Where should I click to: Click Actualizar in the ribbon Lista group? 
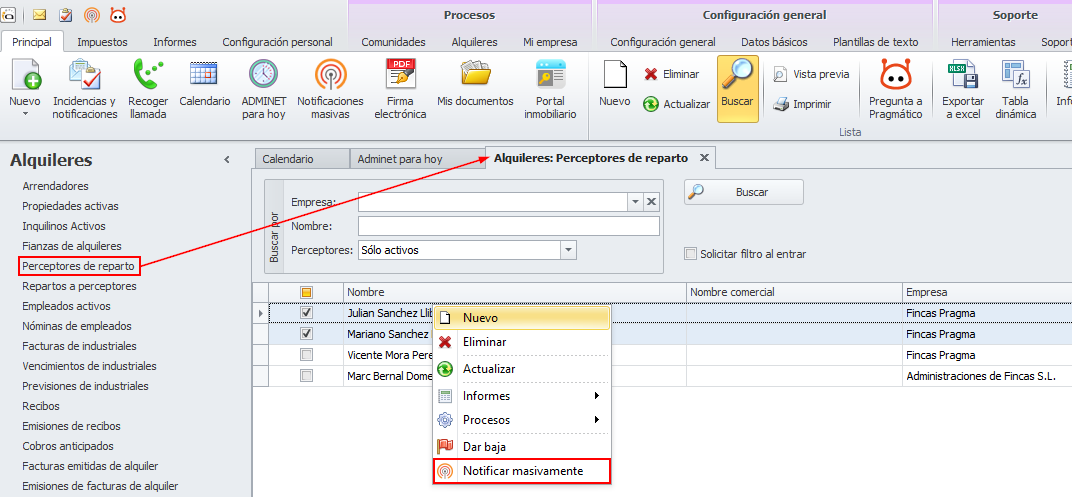pyautogui.click(x=676, y=105)
